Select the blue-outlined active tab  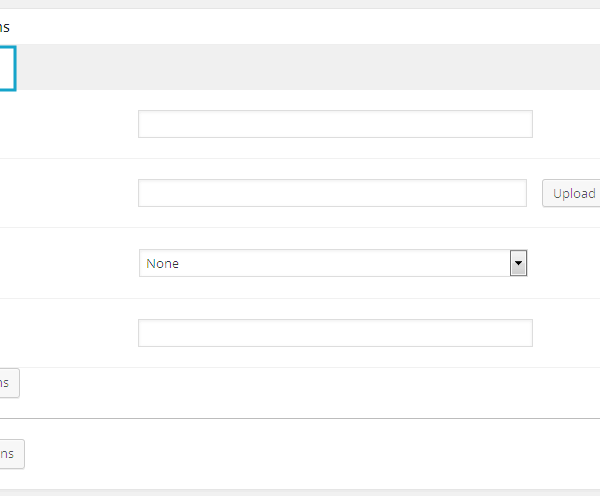(x=7, y=68)
